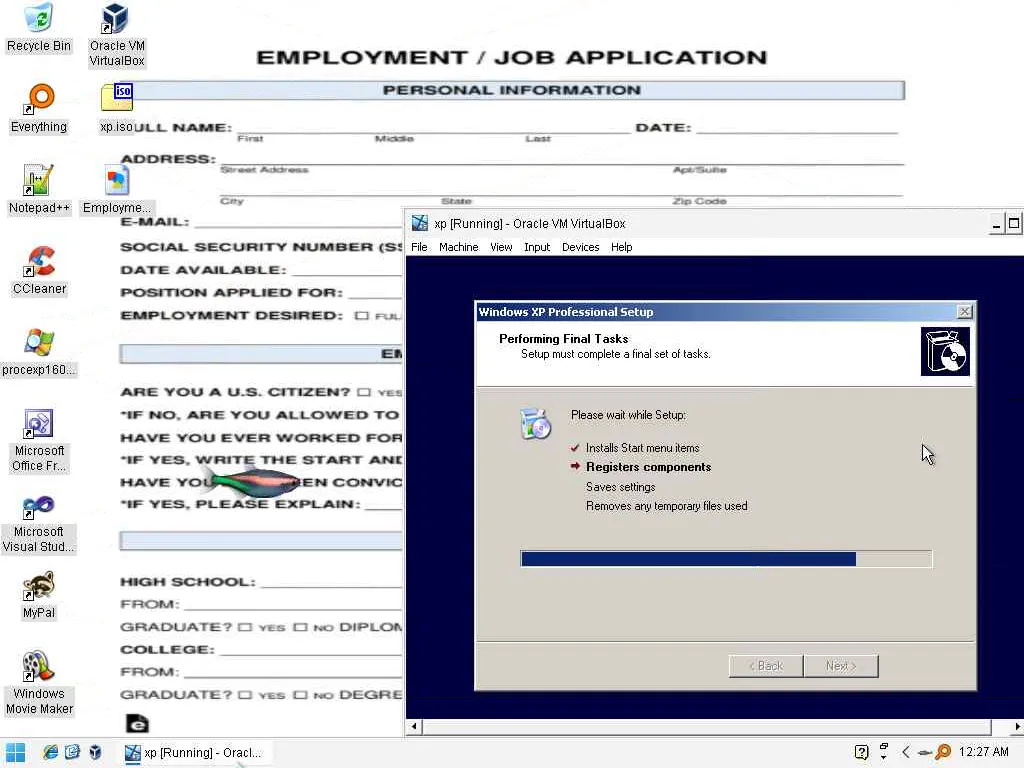Click the setup CD box icon
The width and height of the screenshot is (1024, 768).
945,351
